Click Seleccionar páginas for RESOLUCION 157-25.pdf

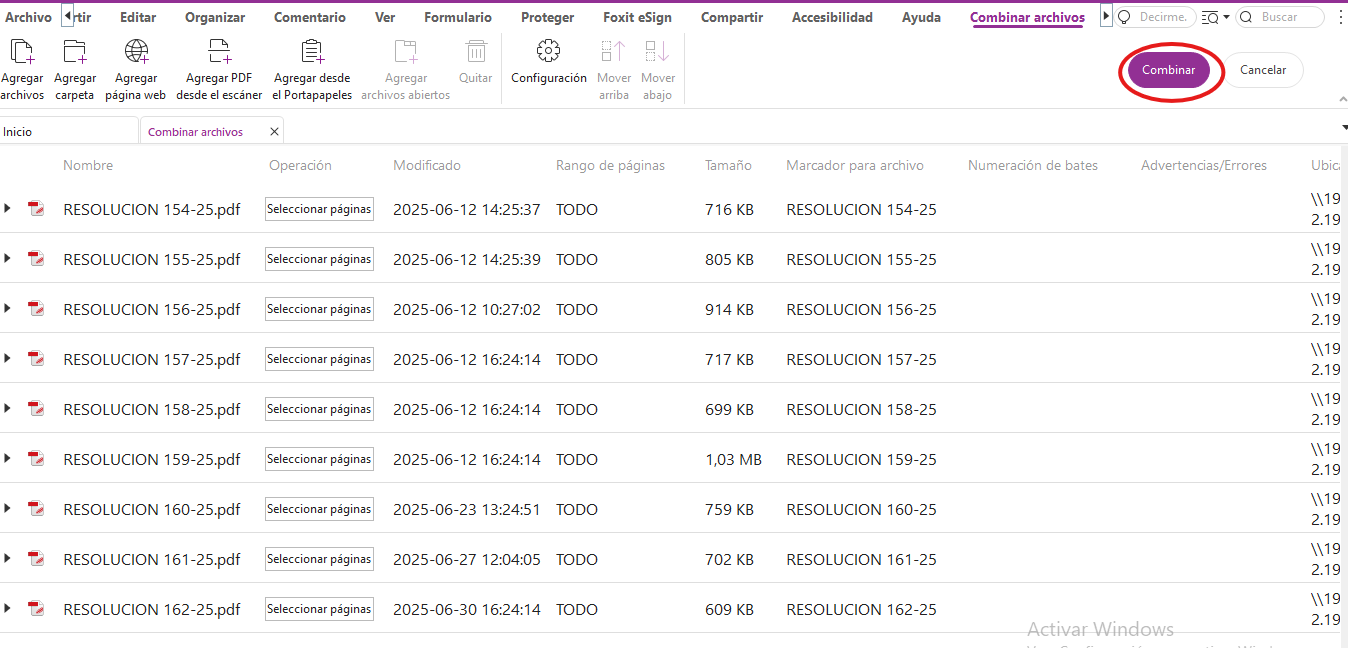tap(319, 358)
